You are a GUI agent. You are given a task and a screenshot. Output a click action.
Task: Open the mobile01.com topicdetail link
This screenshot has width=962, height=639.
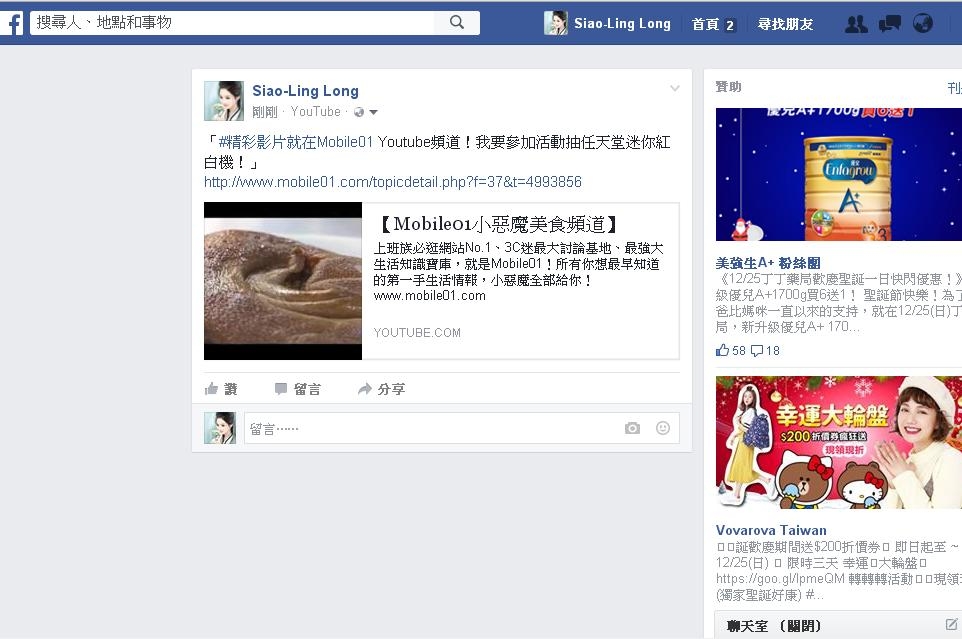click(x=393, y=182)
